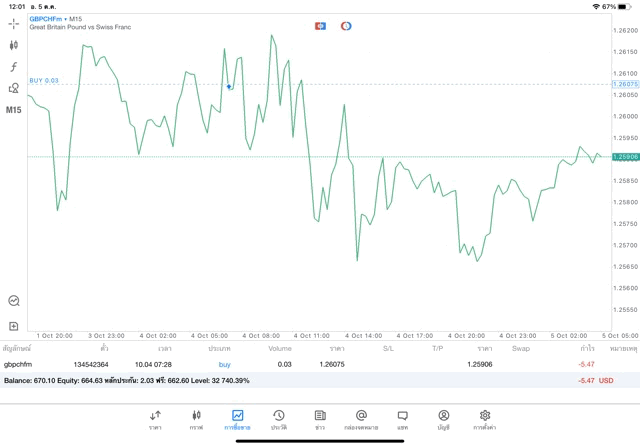Tap the blue buy entry marker on chart
Viewport: 640px width, 447px height.
coord(229,87)
